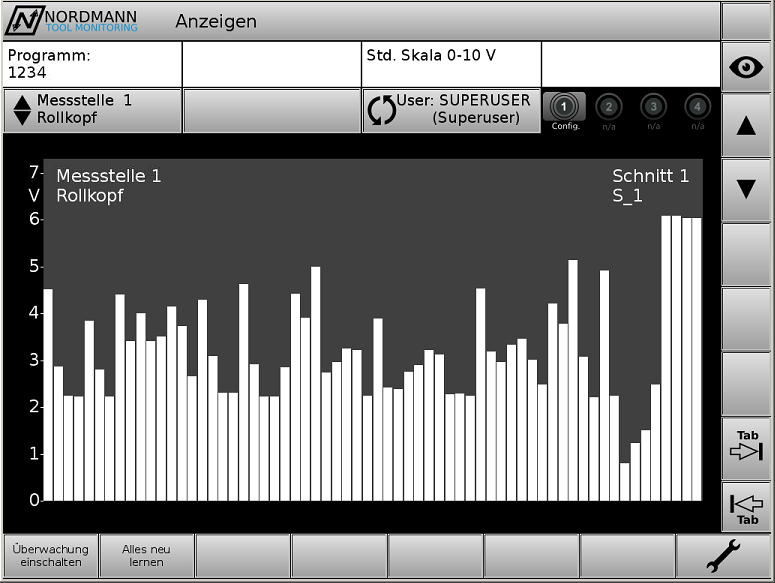775x583 pixels.
Task: Open the wrench settings tool
Action: (723, 556)
